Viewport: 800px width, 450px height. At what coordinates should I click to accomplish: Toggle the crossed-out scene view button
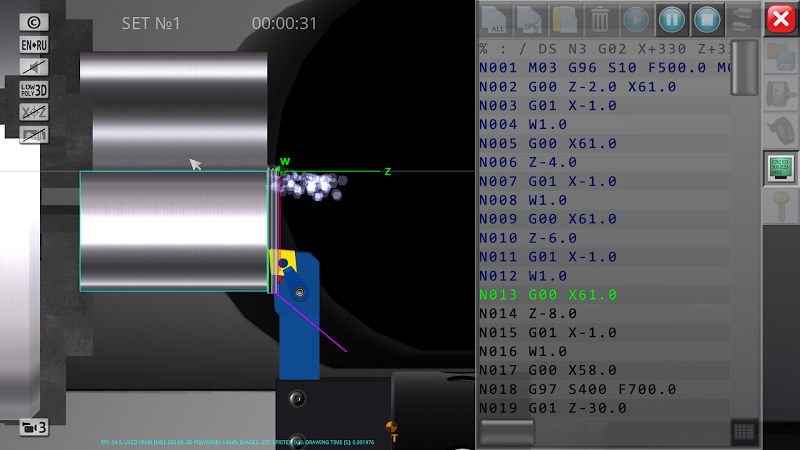(34, 135)
